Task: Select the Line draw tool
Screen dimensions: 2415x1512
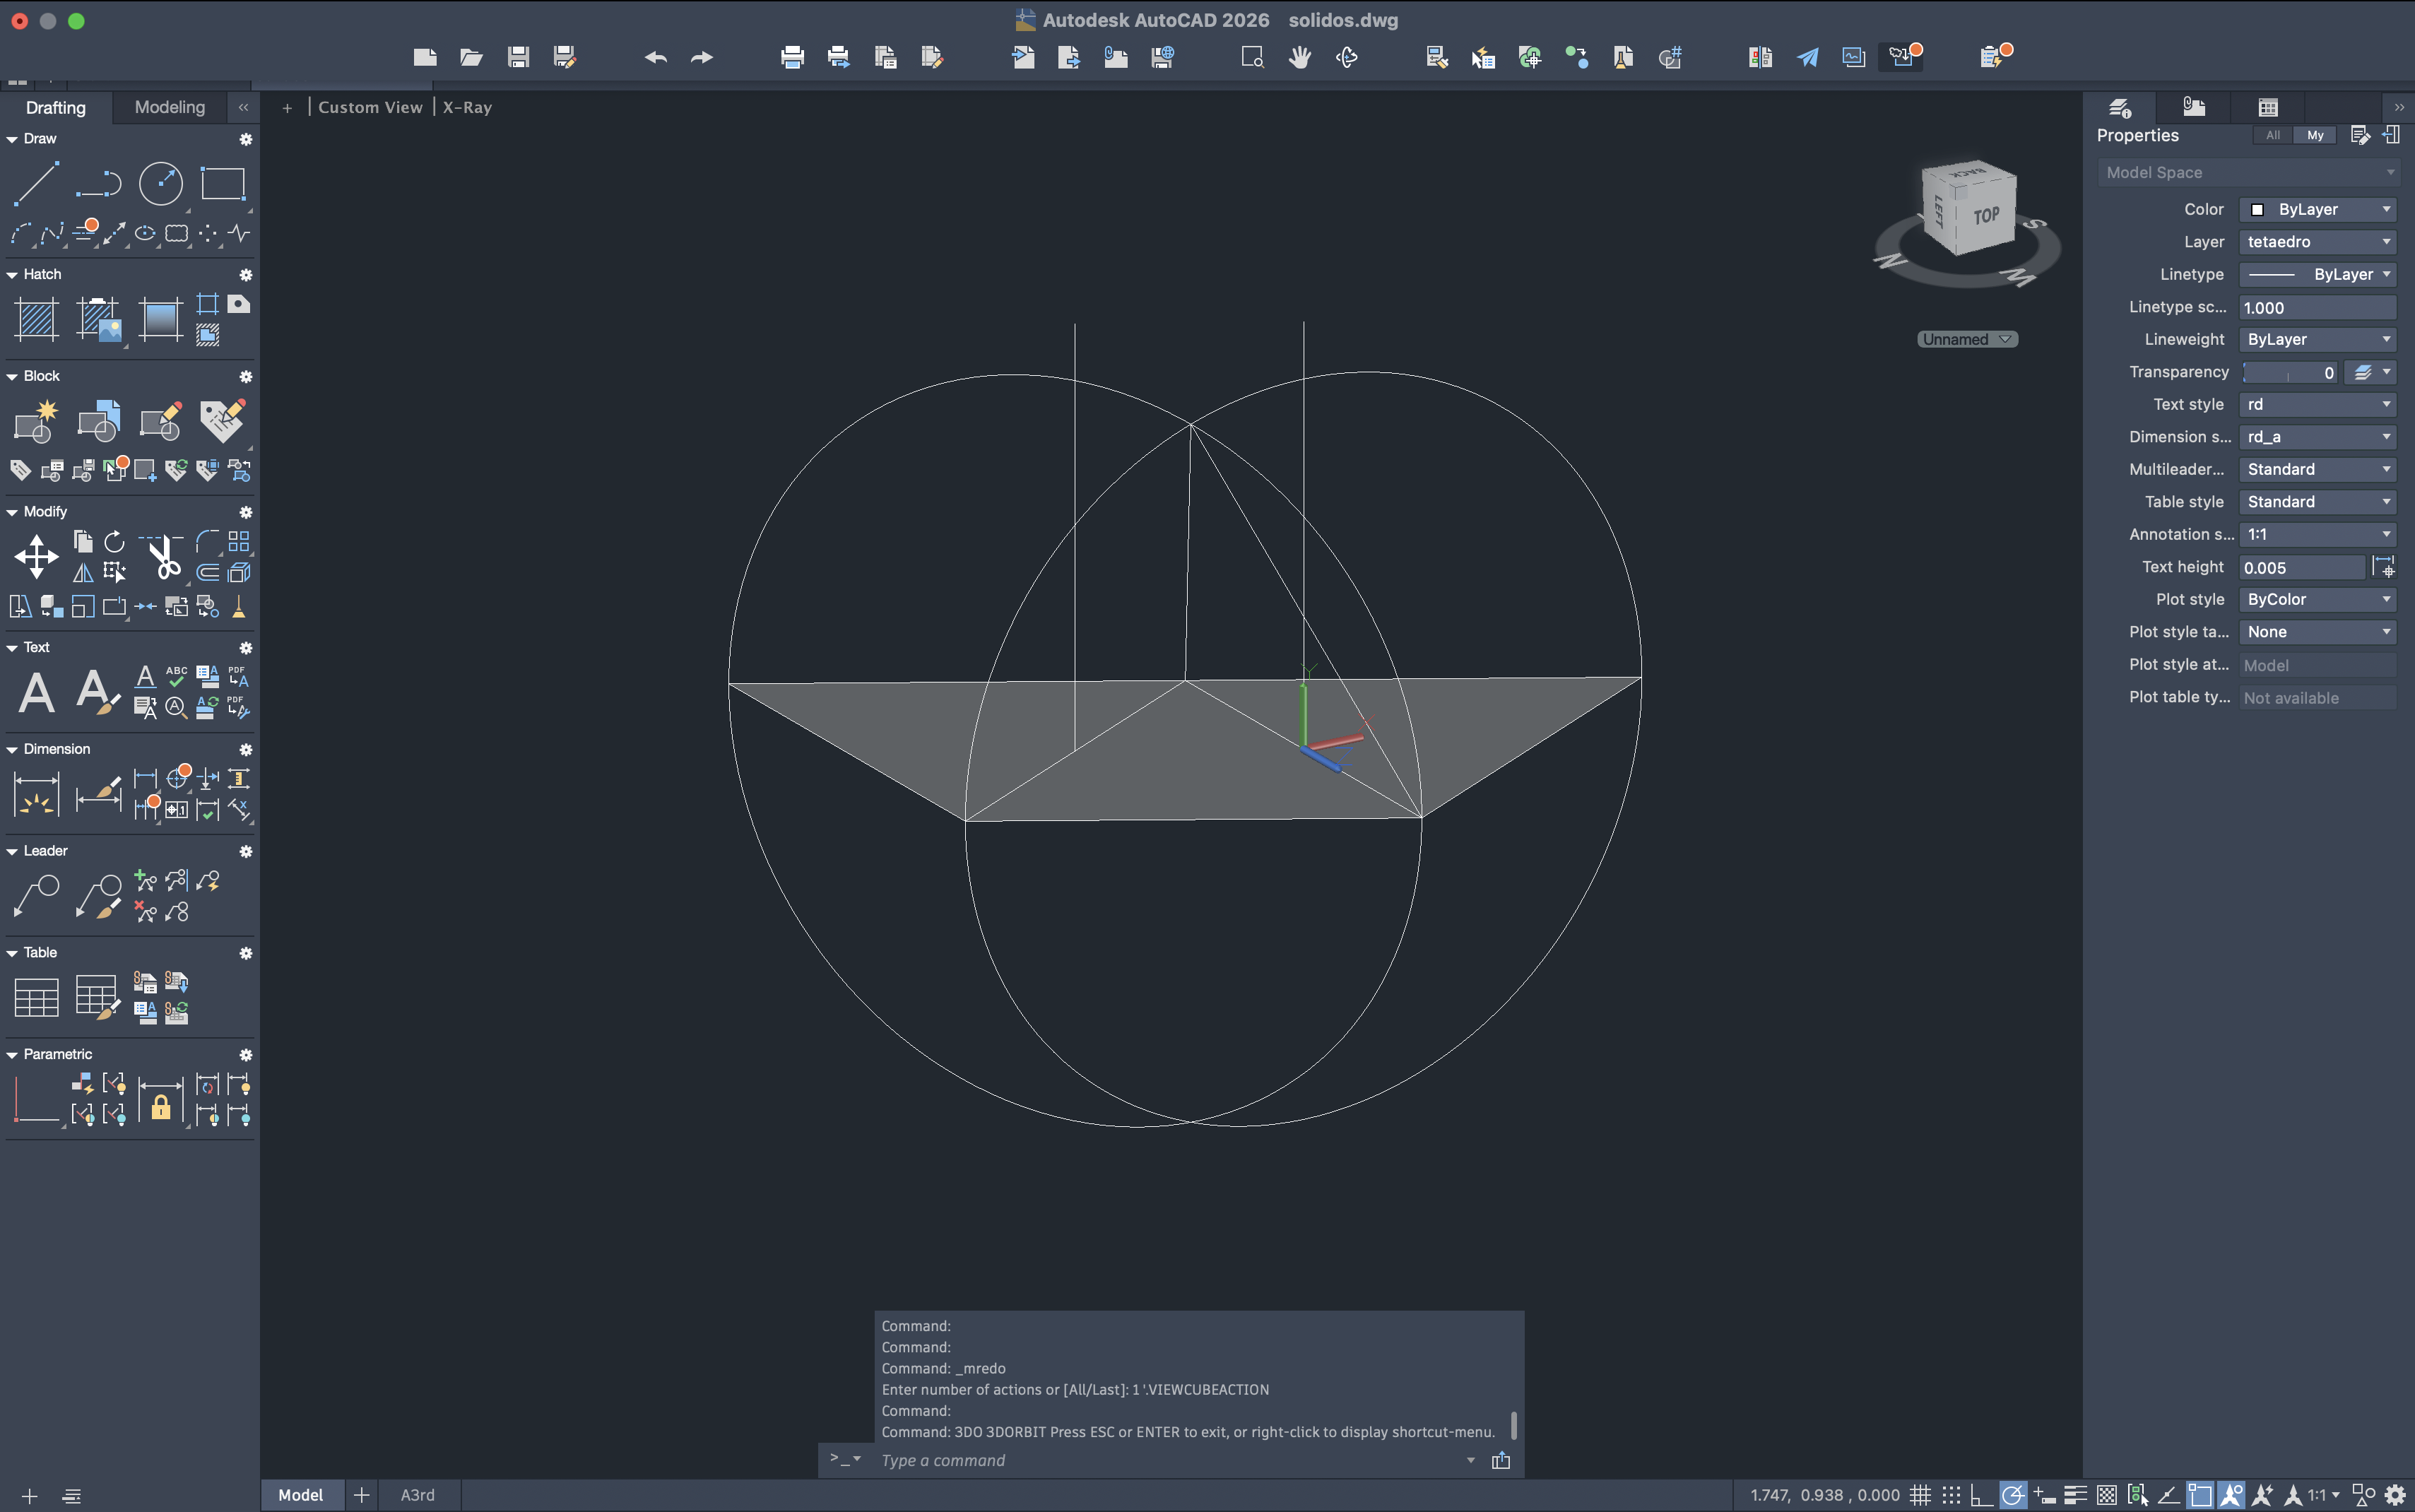Action: (36, 184)
